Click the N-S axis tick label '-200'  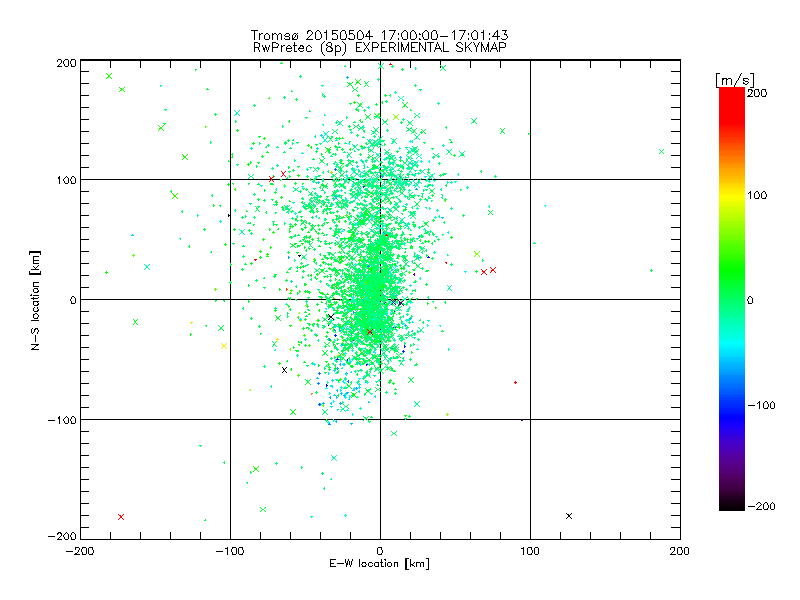62,536
